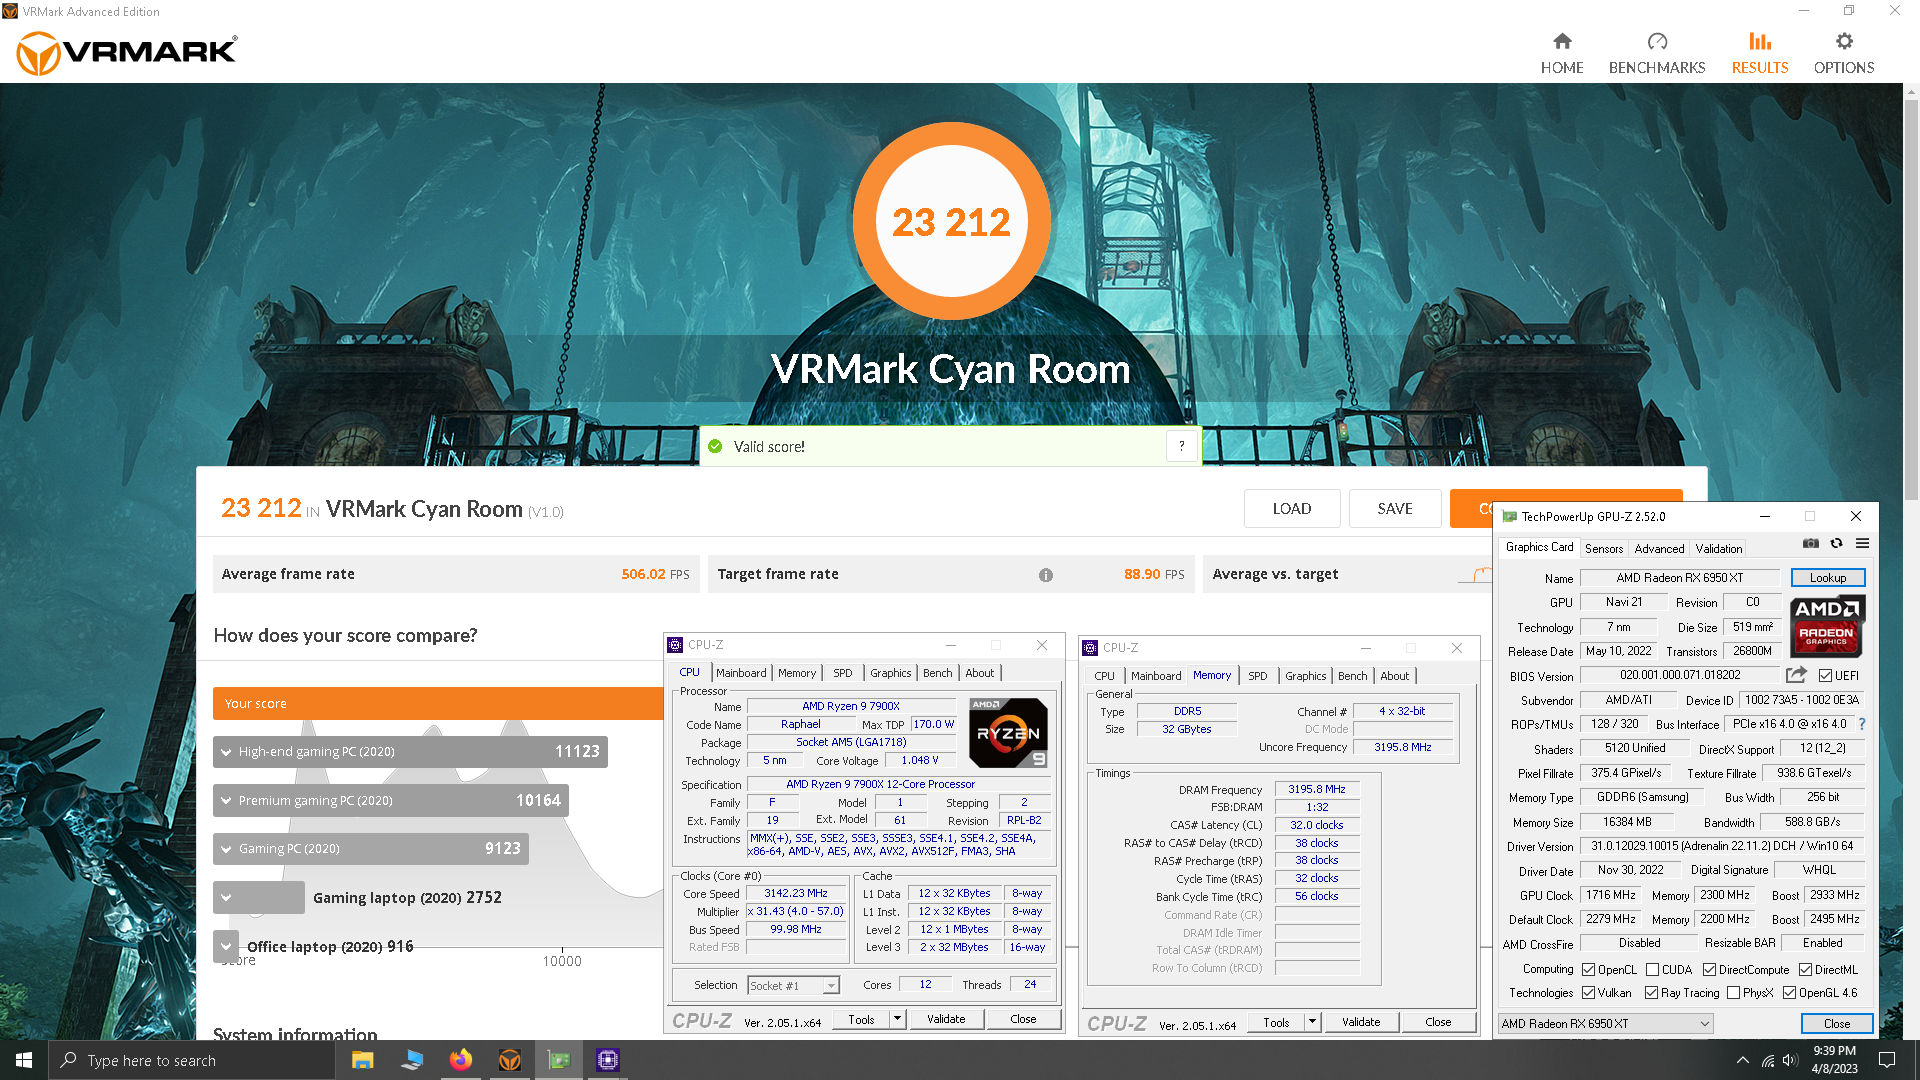Click the GPU-Z refresh icon
Image resolution: width=1920 pixels, height=1080 pixels.
click(1836, 544)
